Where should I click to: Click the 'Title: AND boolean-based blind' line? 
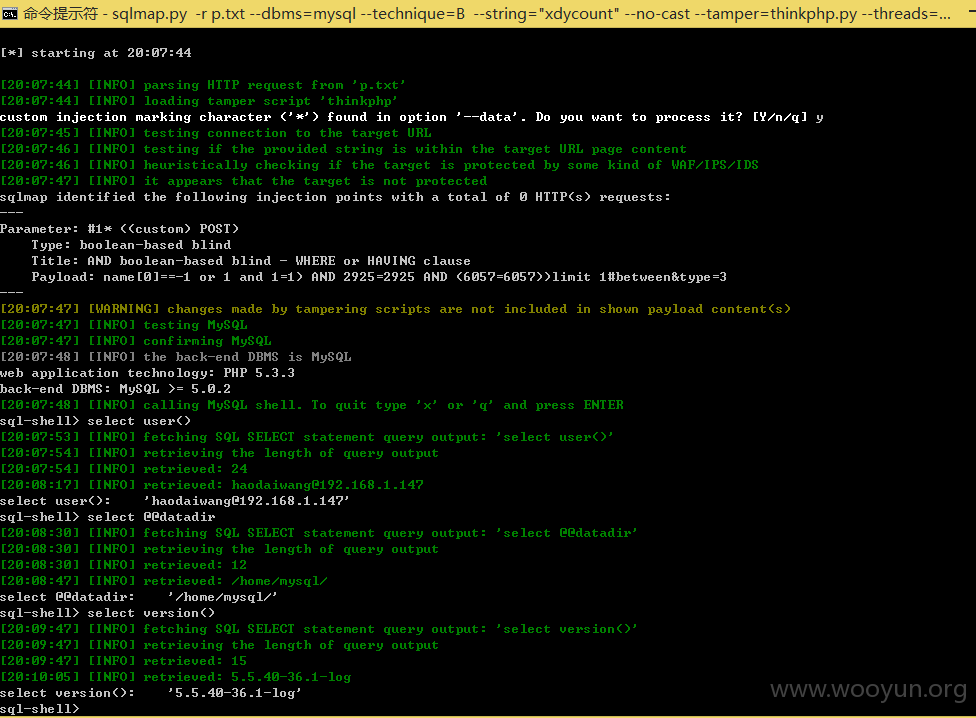click(x=251, y=261)
